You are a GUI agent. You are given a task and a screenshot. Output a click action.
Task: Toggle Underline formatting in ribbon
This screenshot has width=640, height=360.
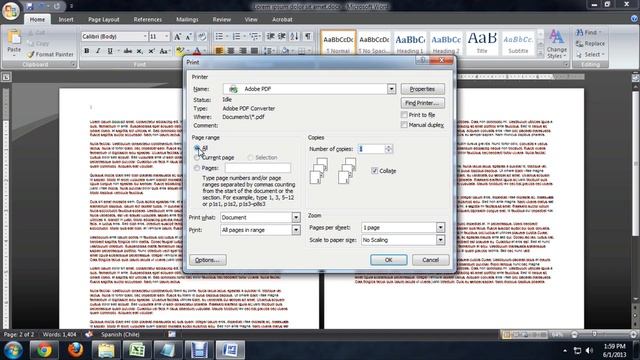coord(109,51)
